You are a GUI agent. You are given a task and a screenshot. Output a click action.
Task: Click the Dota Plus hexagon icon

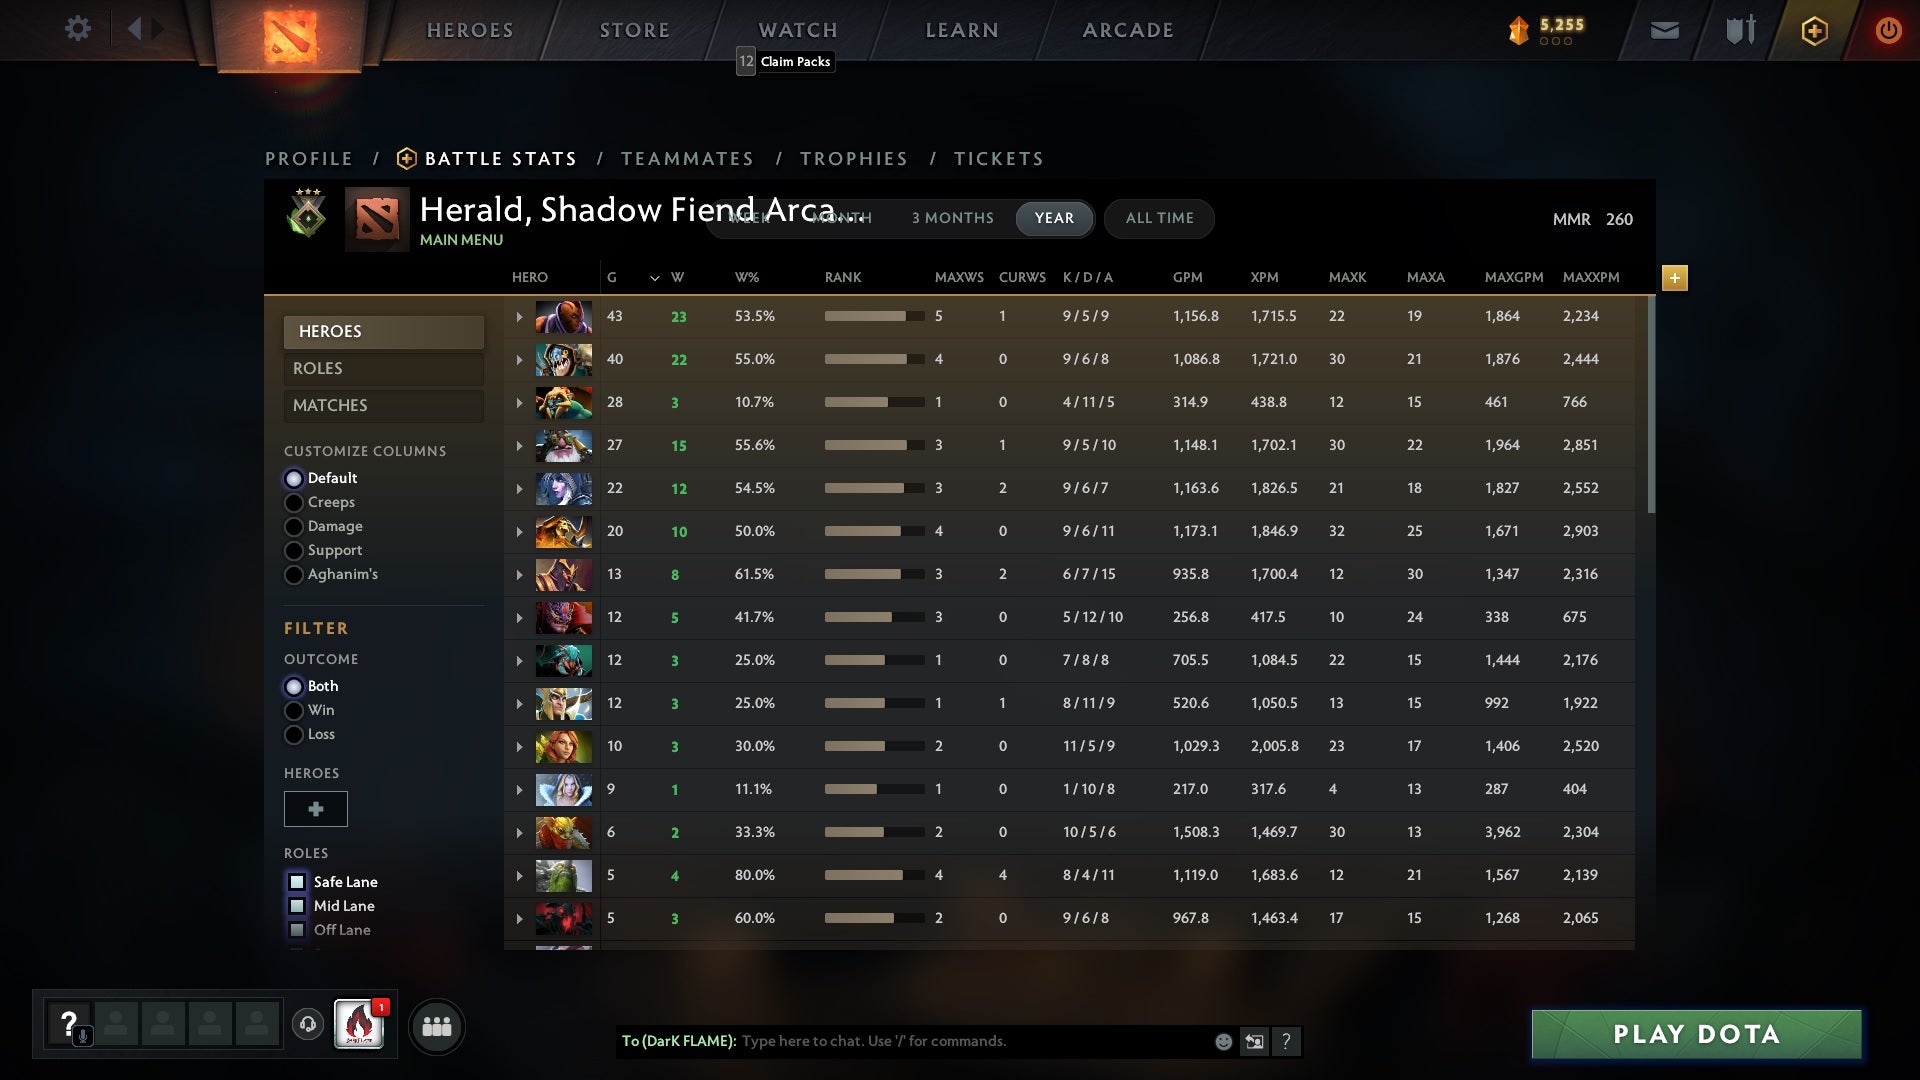1814,31
